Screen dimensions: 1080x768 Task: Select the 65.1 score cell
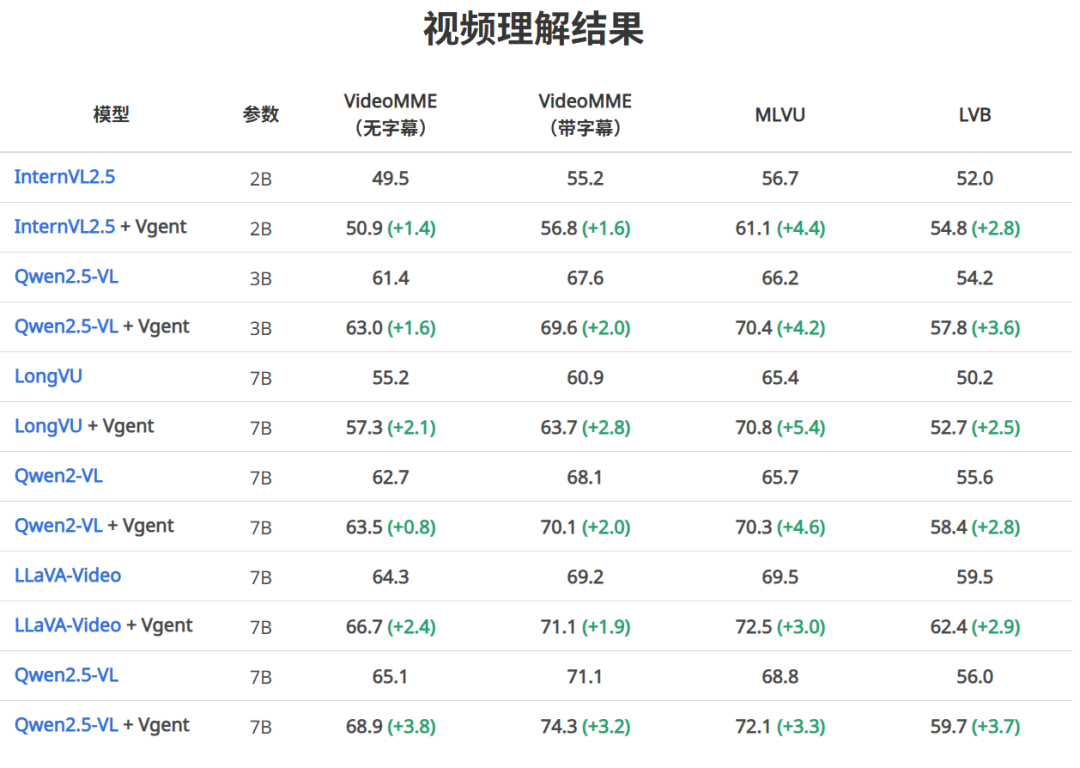(390, 676)
